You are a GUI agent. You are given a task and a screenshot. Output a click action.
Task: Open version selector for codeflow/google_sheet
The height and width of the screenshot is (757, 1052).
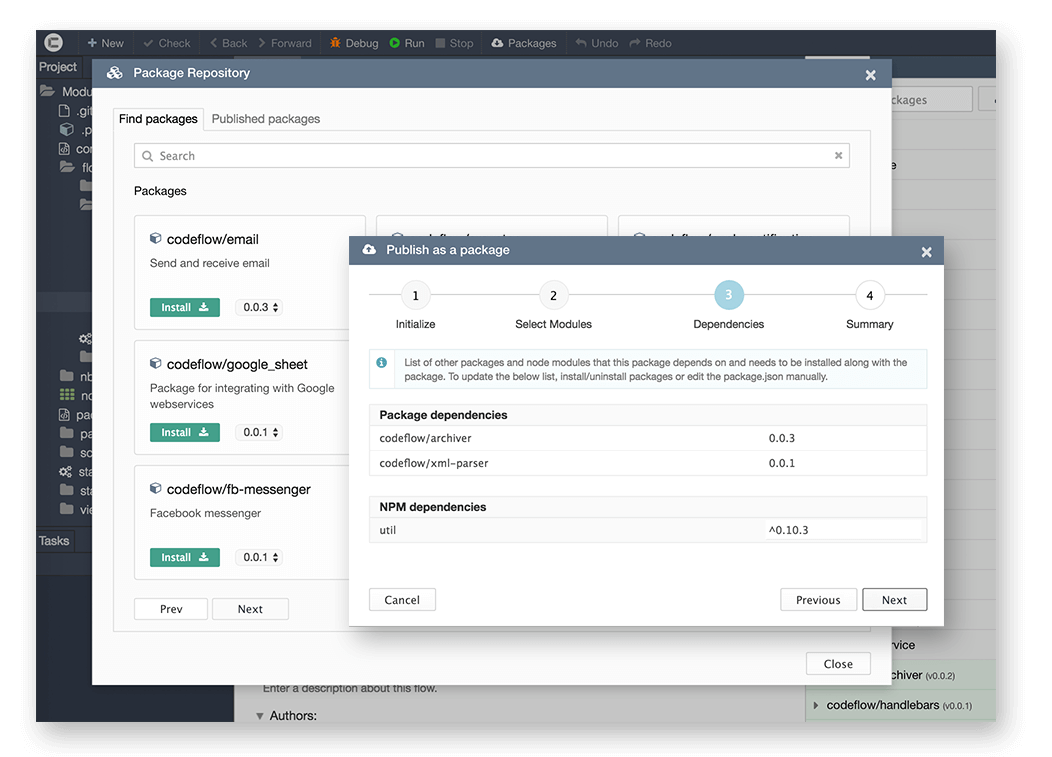260,432
